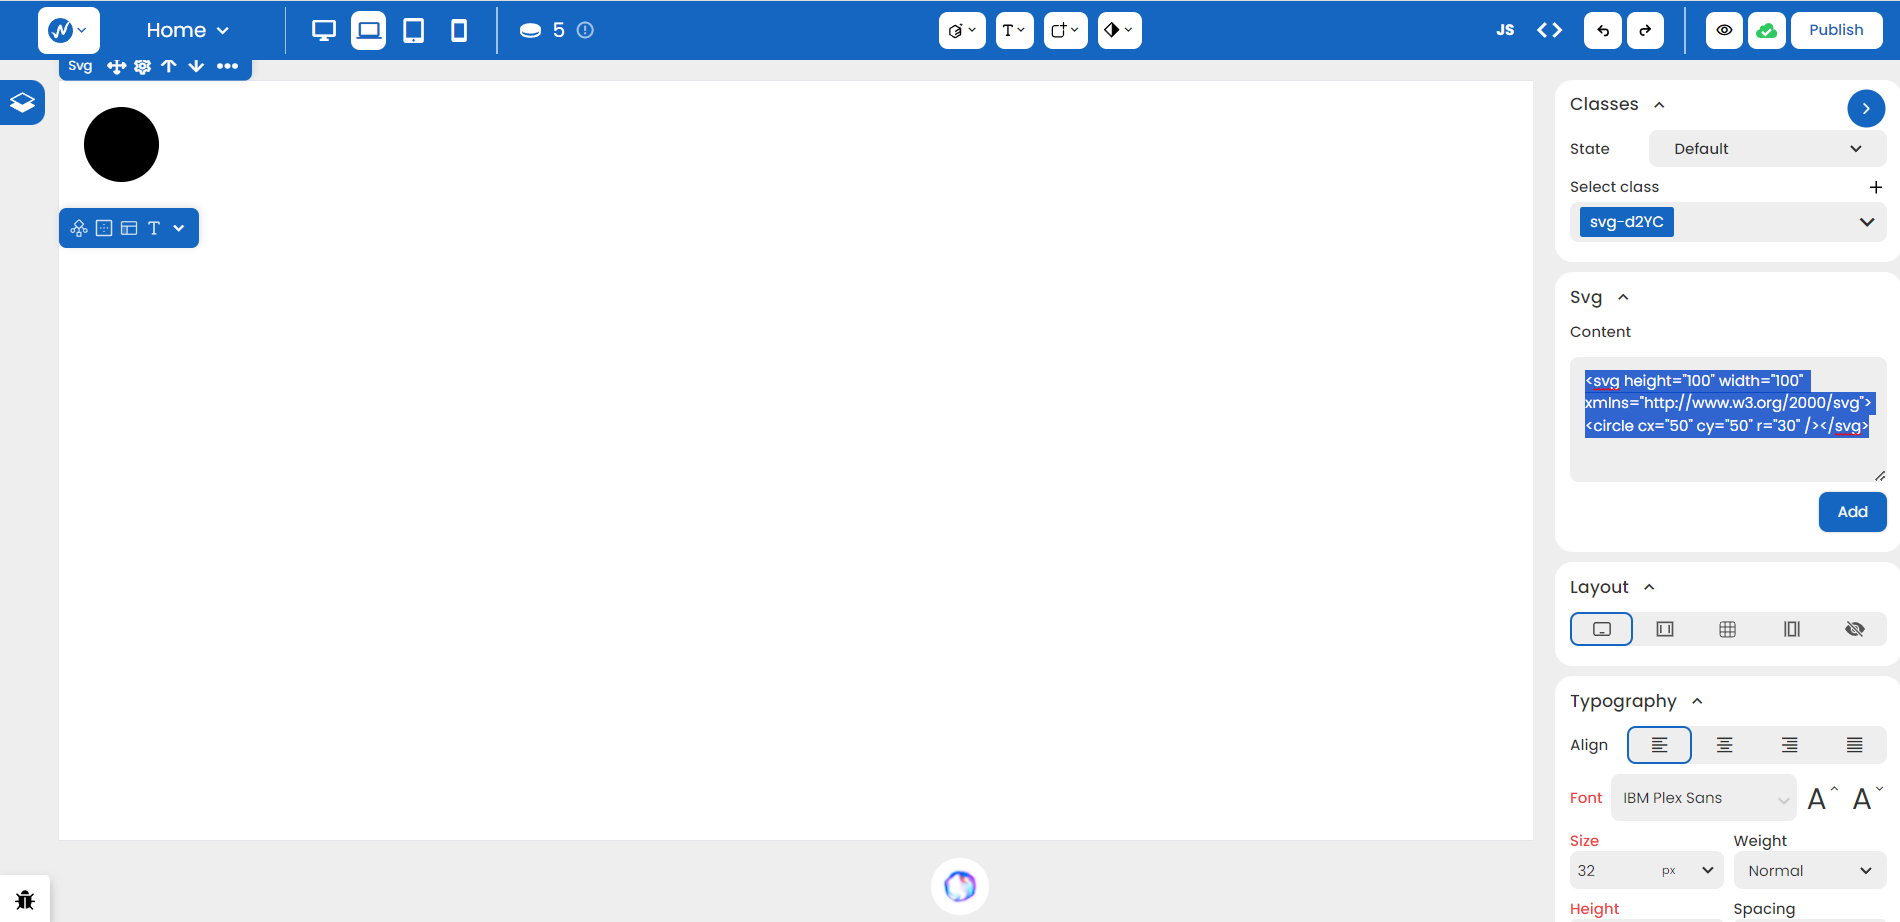Open the code view brackets icon
This screenshot has width=1900, height=922.
(x=1549, y=30)
